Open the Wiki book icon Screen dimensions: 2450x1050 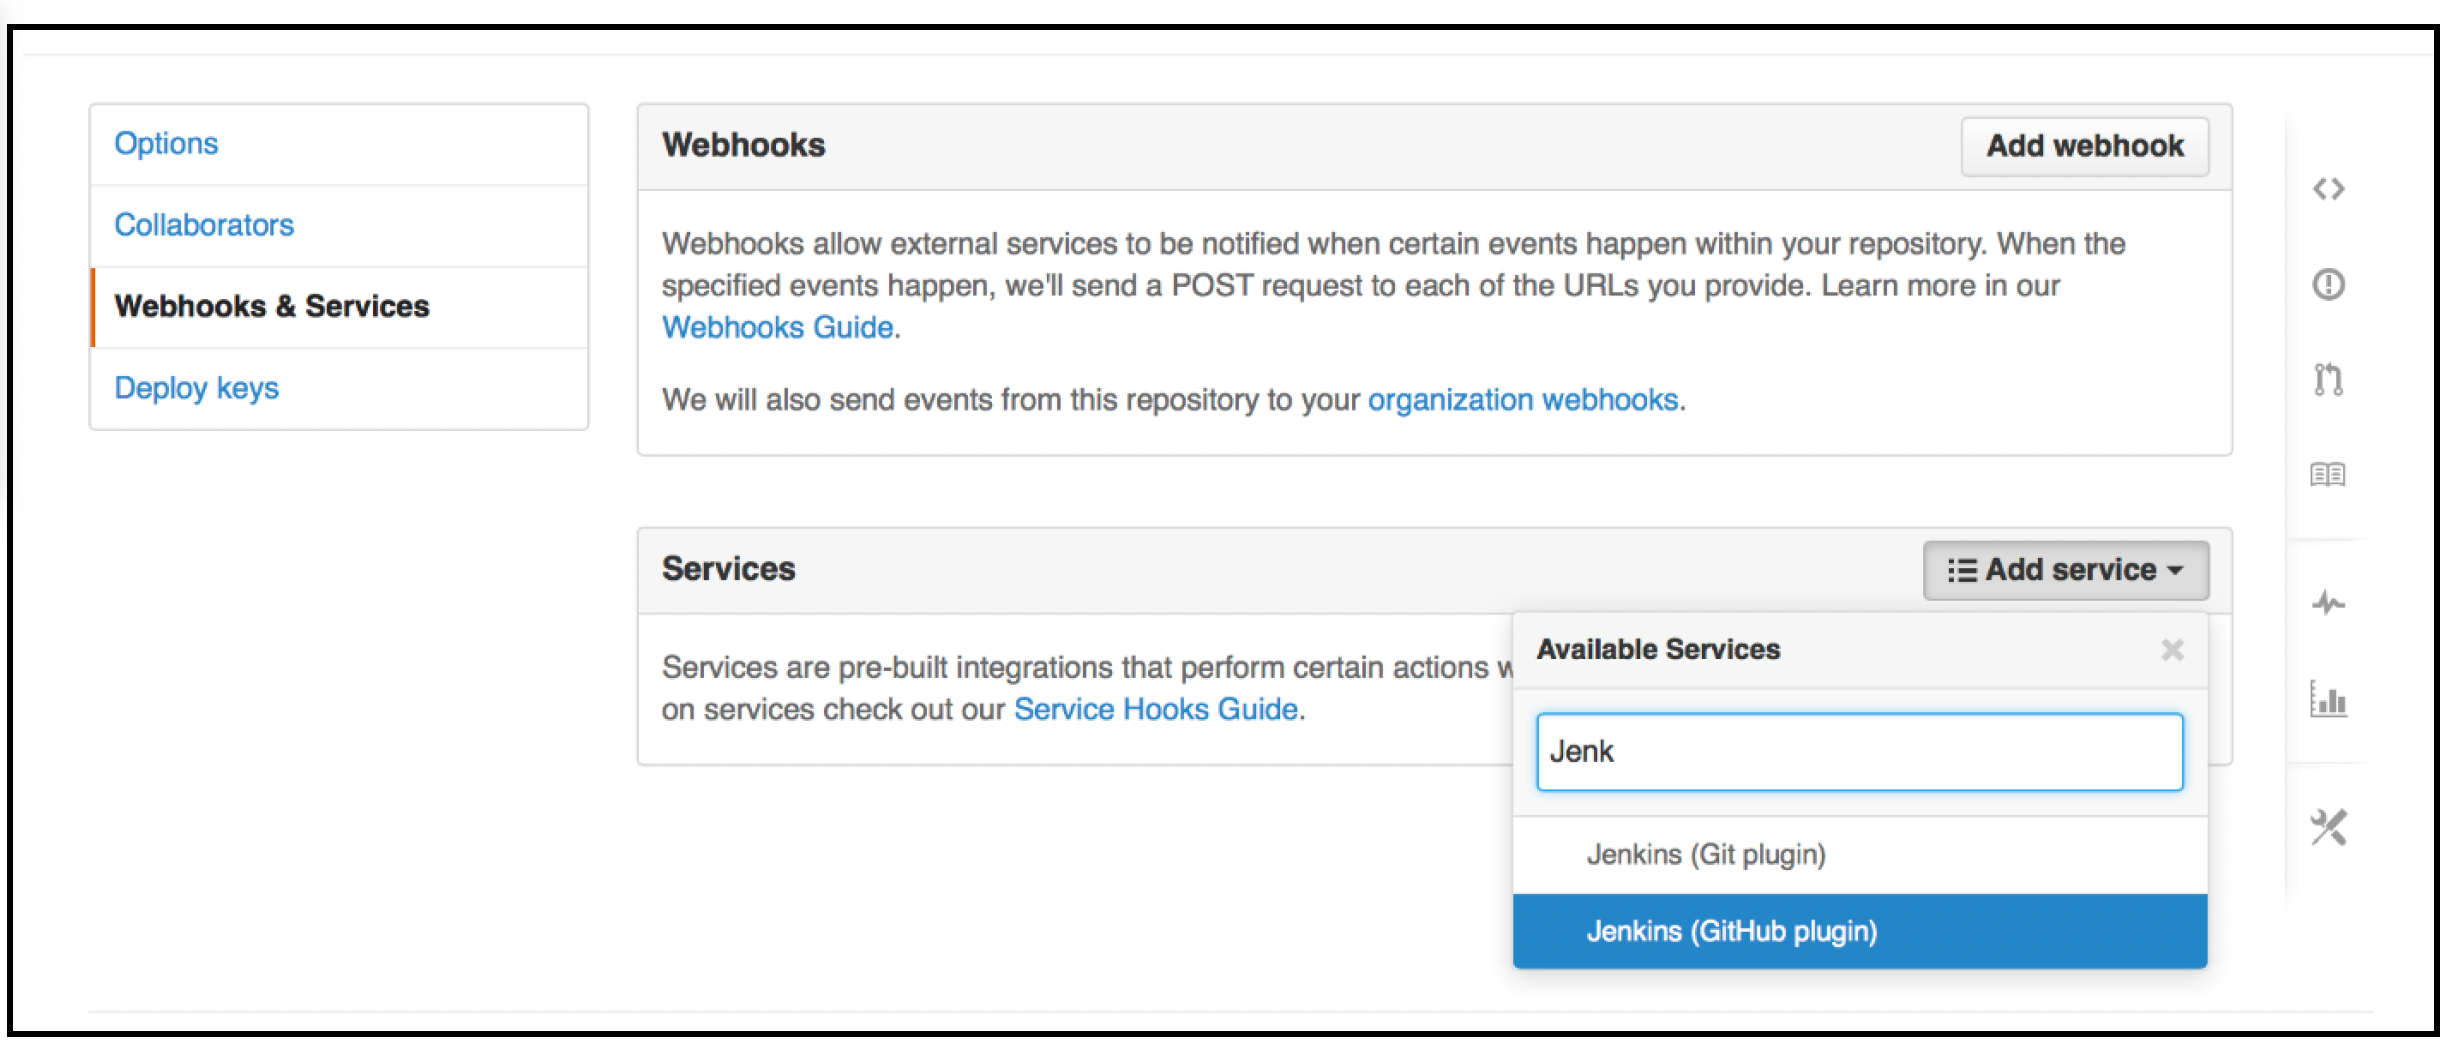(x=2328, y=474)
